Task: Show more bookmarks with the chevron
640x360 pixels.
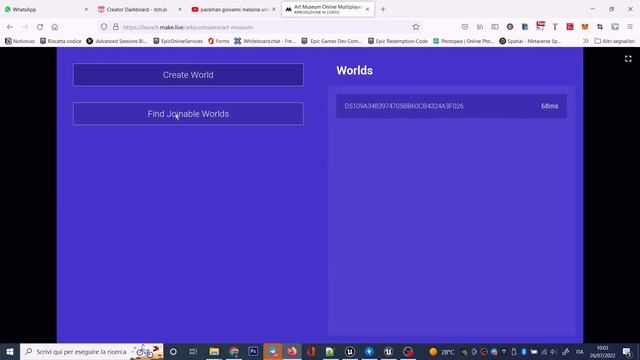Action: (x=586, y=41)
